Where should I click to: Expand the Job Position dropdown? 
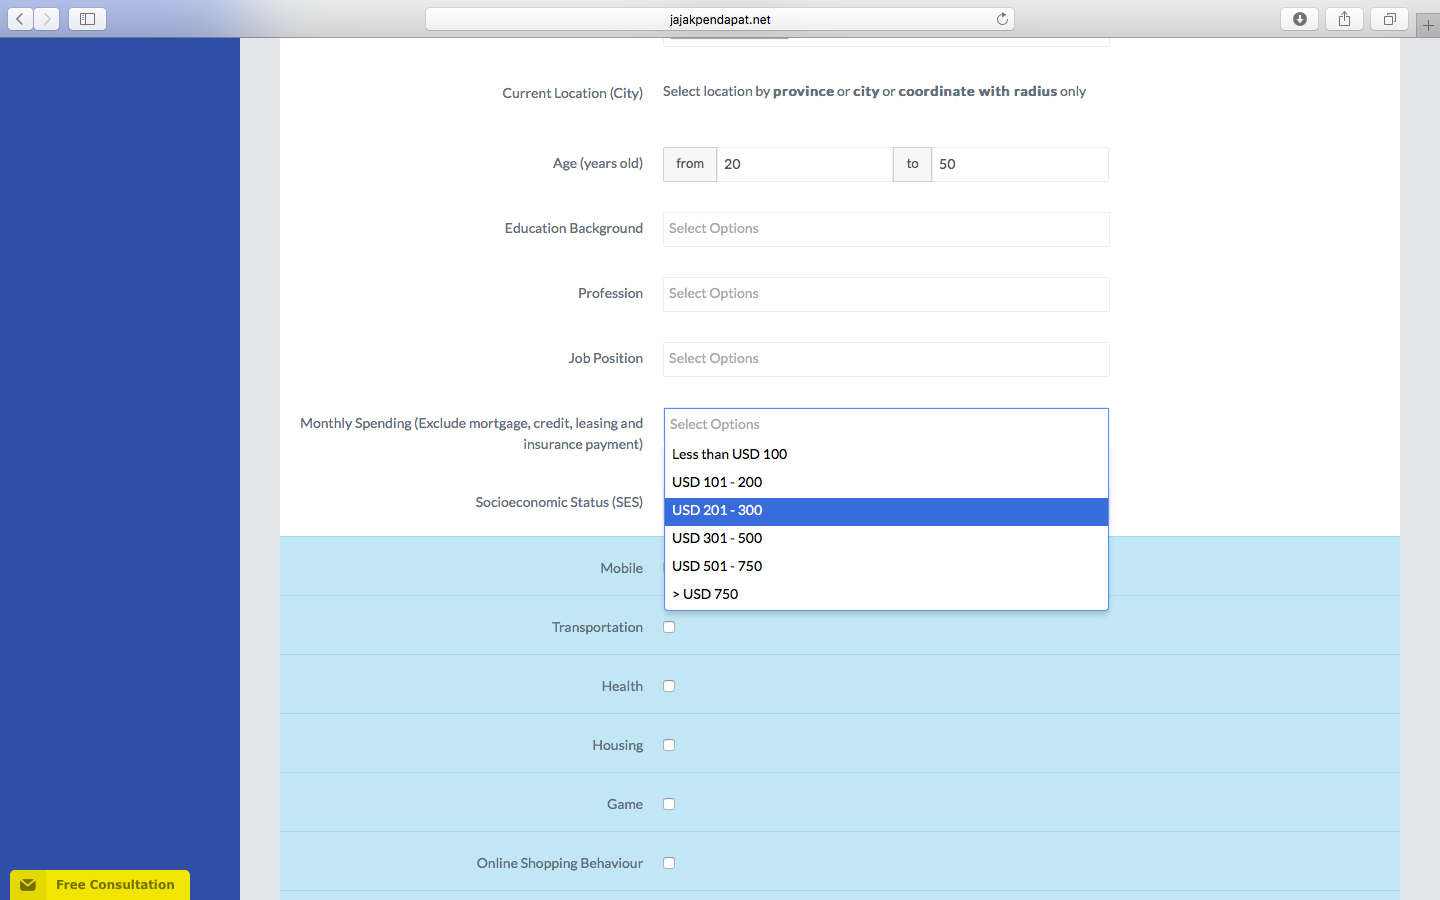coord(885,359)
